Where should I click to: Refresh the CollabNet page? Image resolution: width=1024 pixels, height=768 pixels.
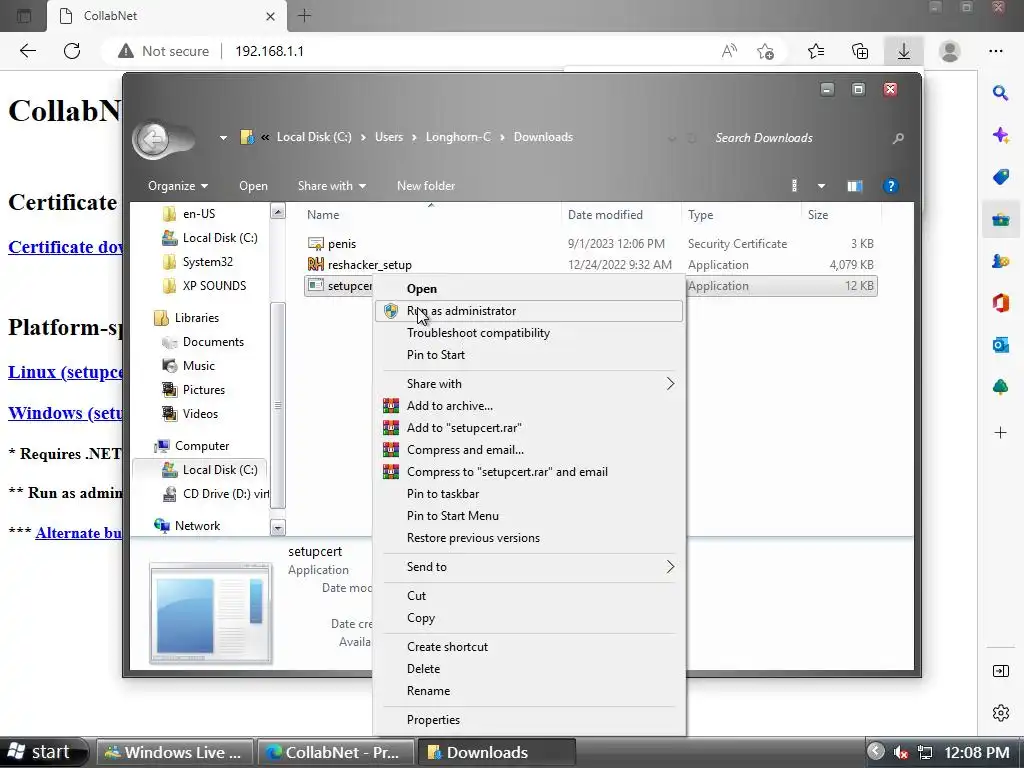pyautogui.click(x=72, y=51)
